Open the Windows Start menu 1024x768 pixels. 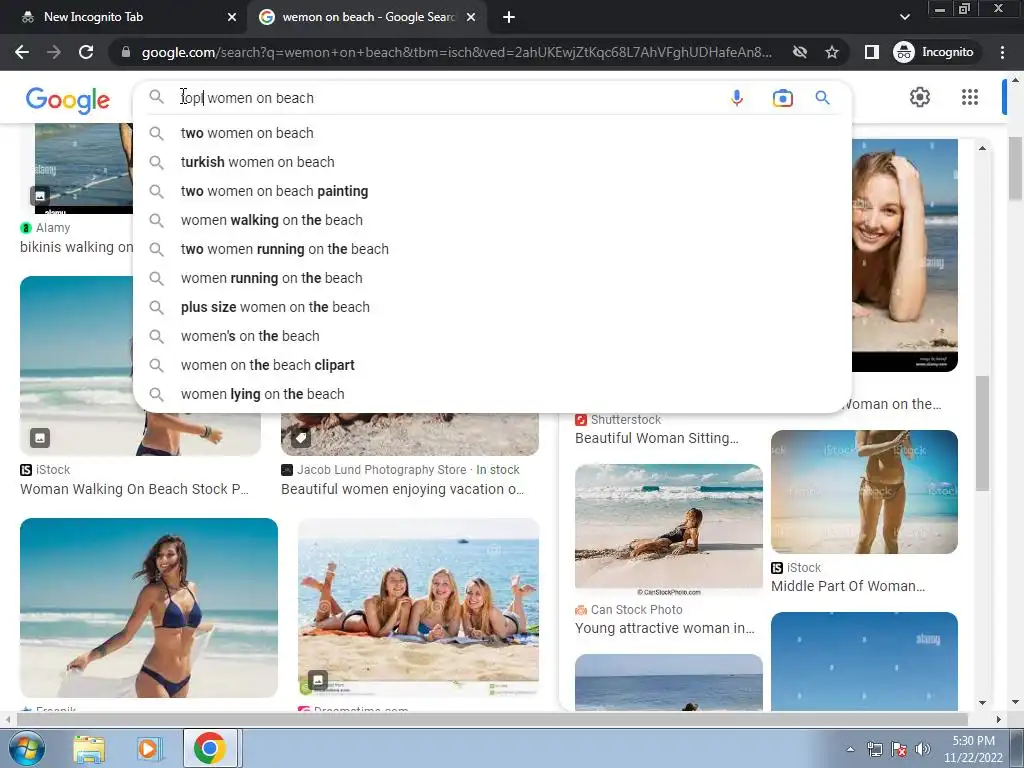(x=26, y=748)
